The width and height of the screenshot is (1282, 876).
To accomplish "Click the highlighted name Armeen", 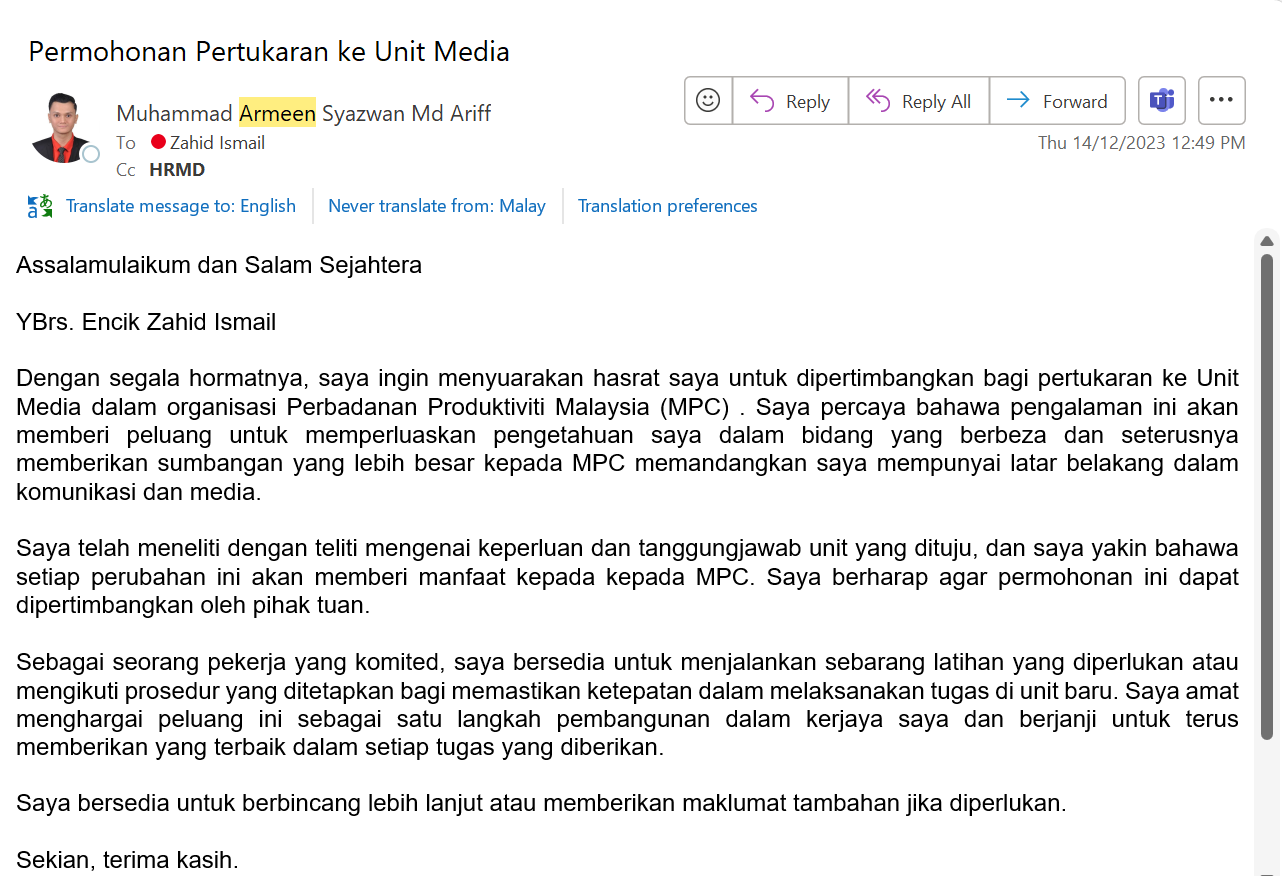I will (277, 113).
